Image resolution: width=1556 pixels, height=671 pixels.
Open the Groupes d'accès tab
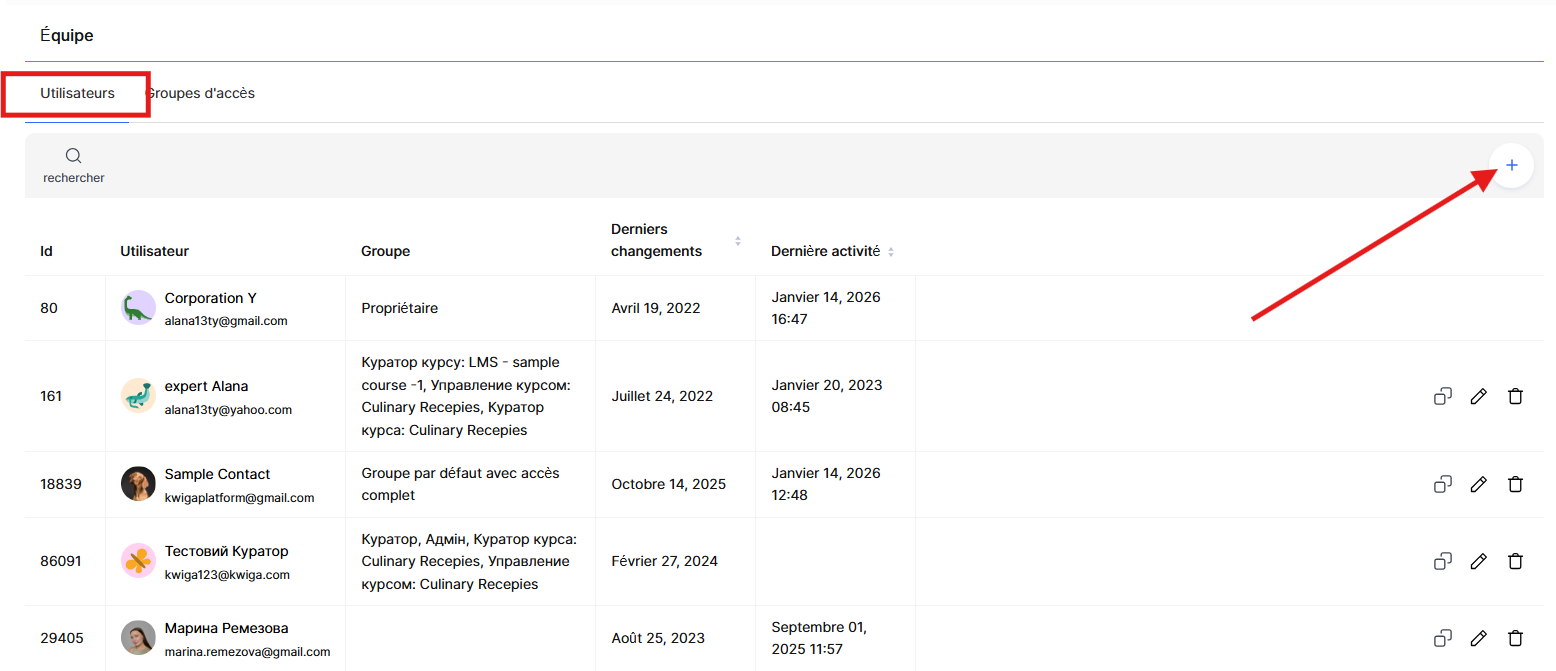201,93
